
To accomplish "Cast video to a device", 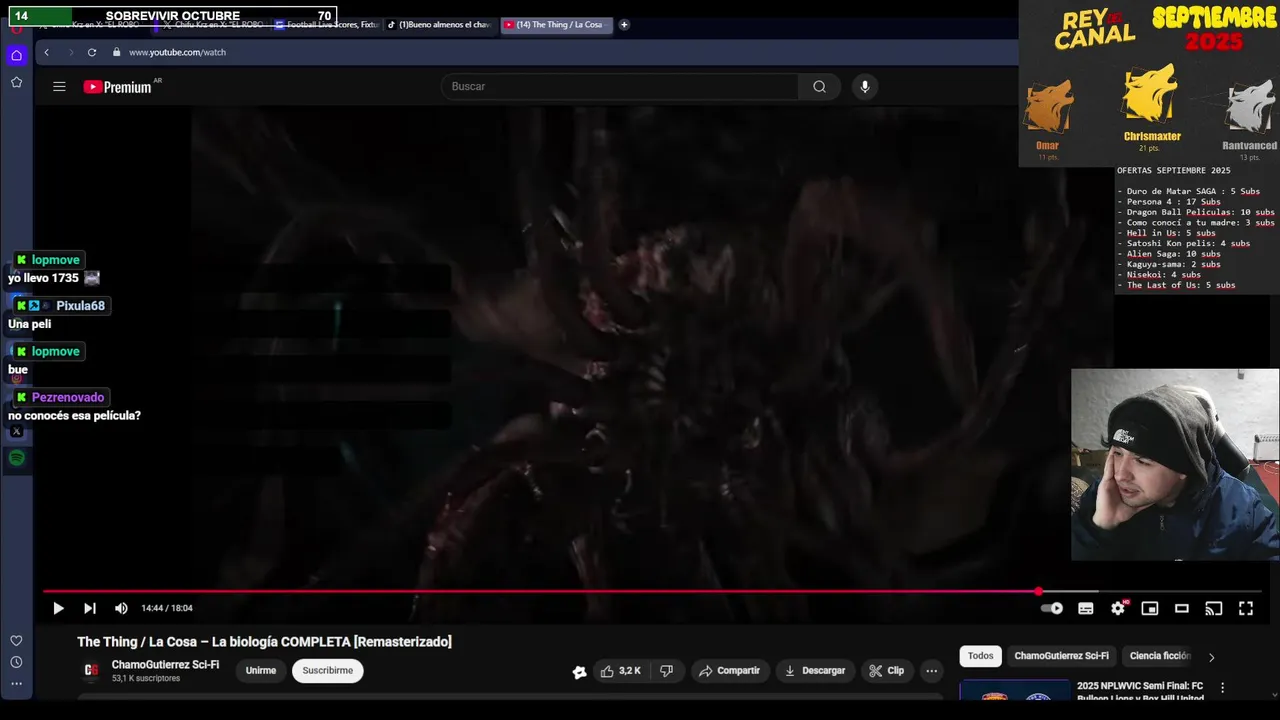I will tap(1214, 608).
